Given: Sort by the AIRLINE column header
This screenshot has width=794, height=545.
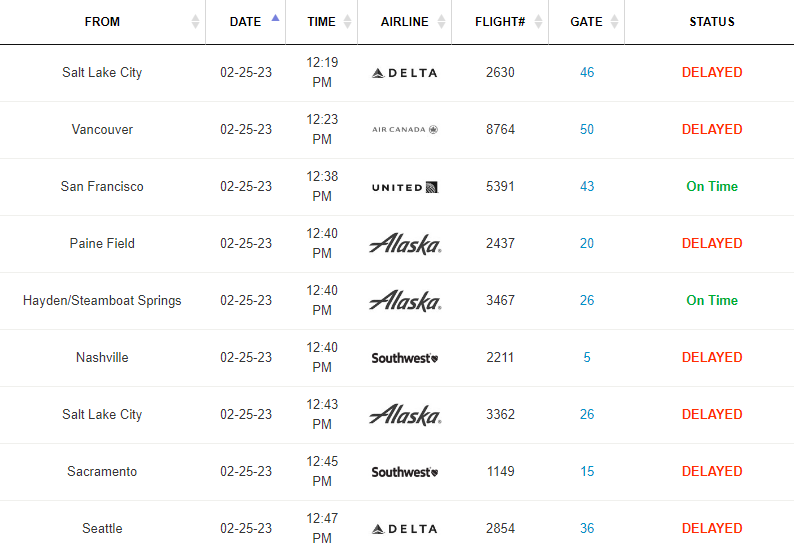Looking at the screenshot, I should (405, 22).
